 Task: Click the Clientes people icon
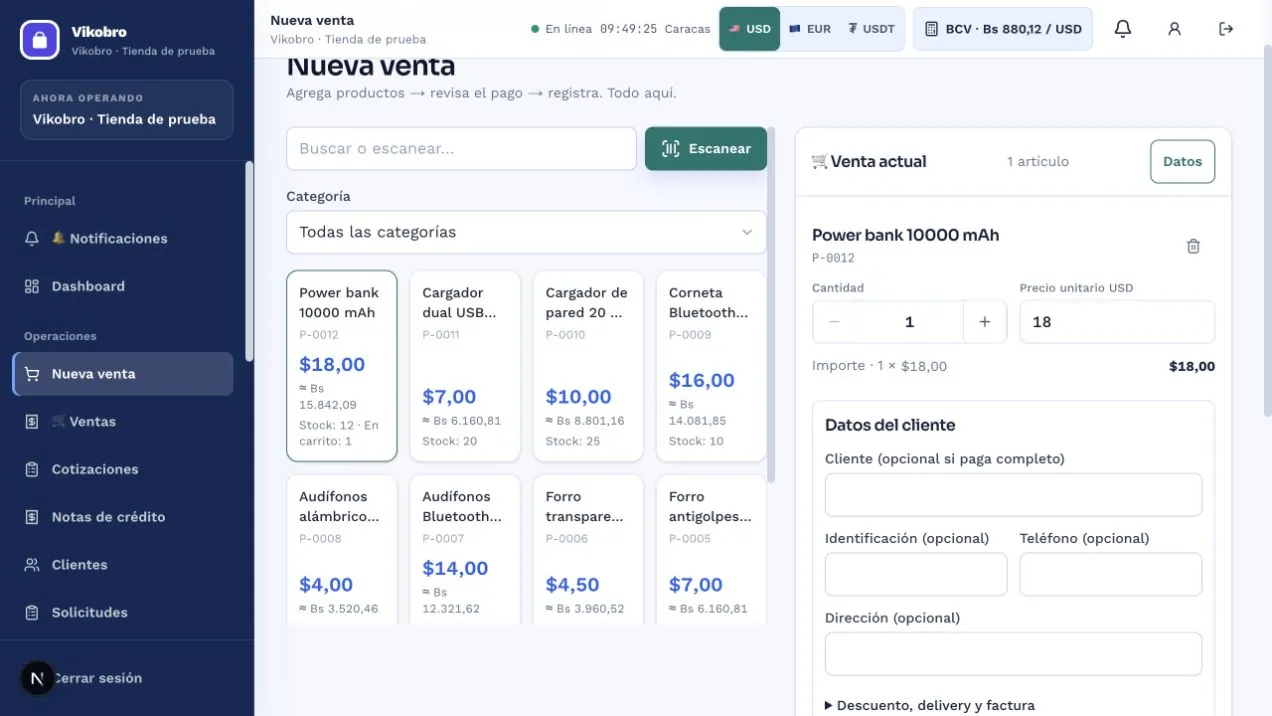(x=32, y=565)
